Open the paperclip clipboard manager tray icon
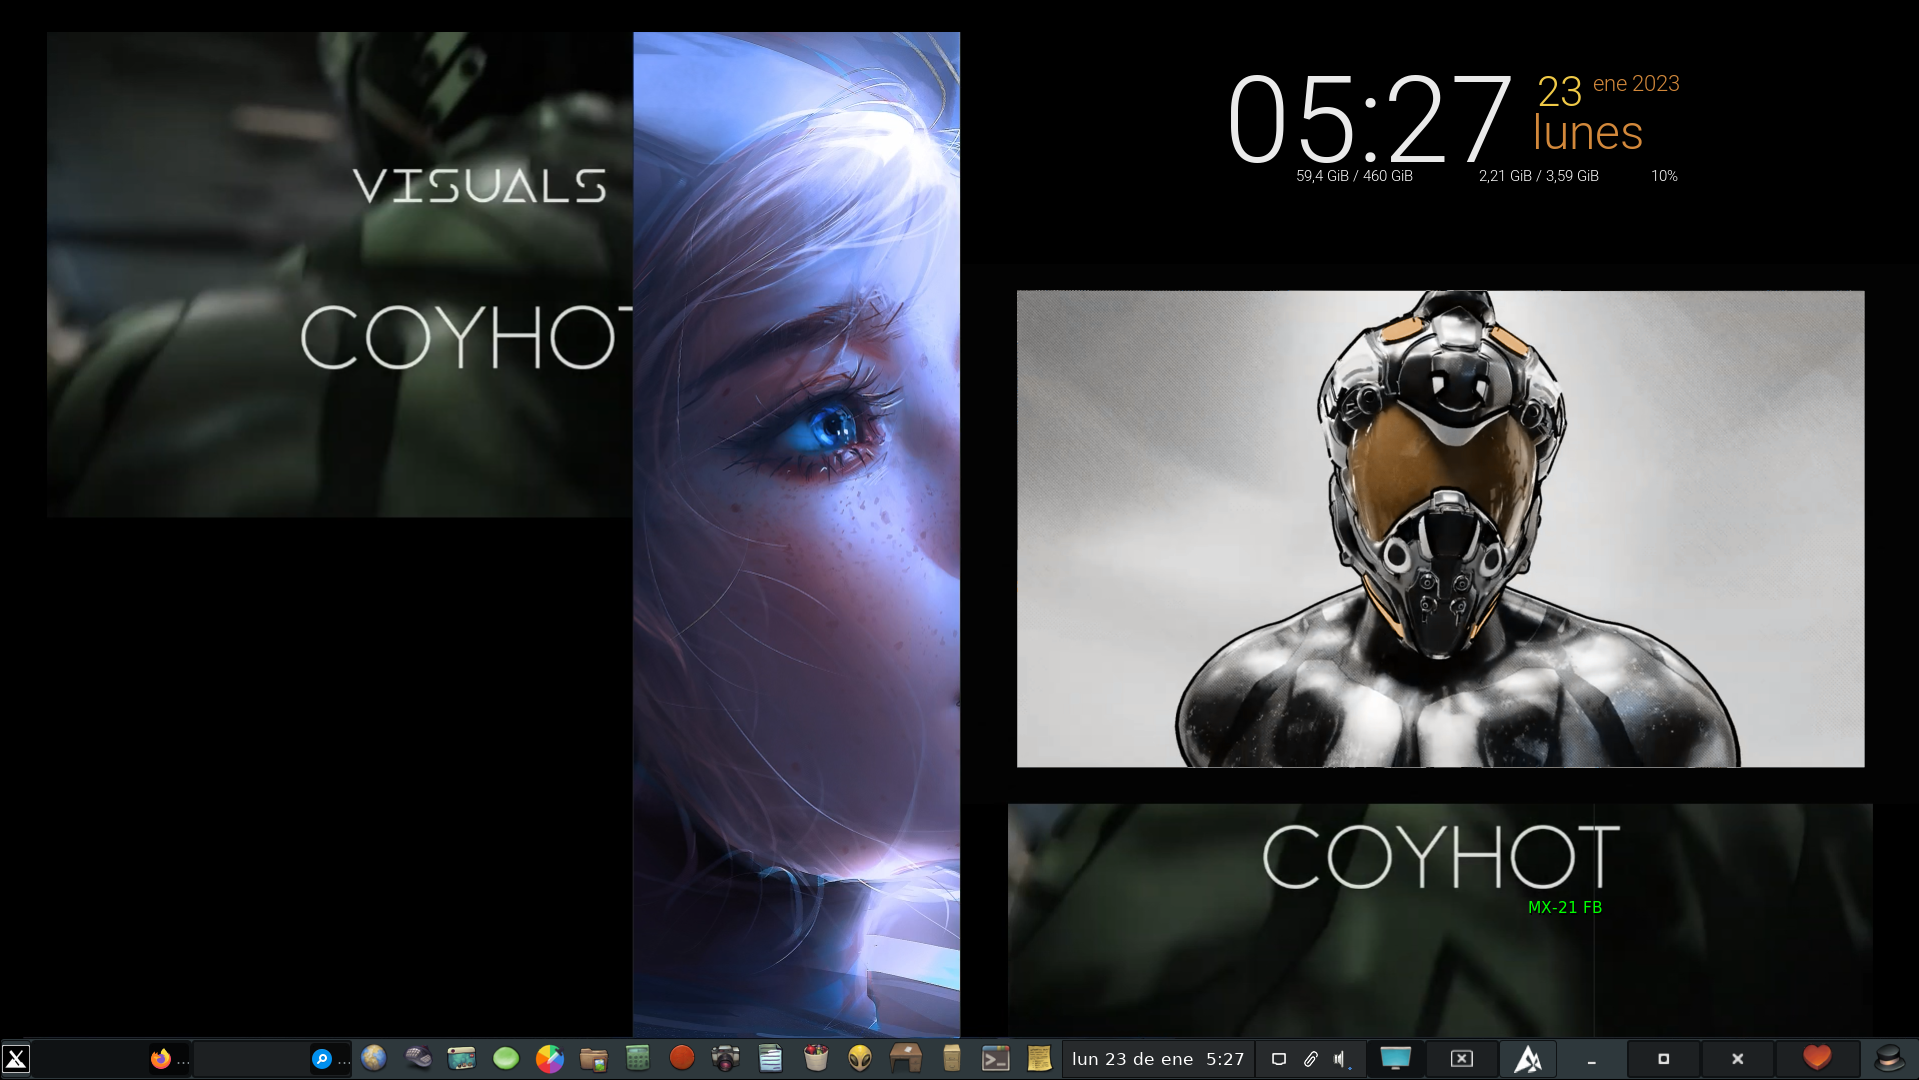The image size is (1919, 1080). click(1310, 1059)
